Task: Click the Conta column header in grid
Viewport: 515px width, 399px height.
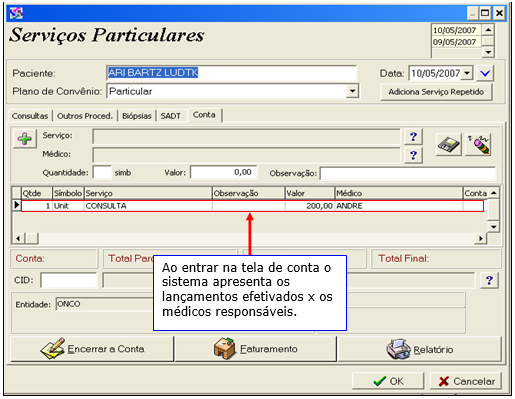Action: coord(476,193)
